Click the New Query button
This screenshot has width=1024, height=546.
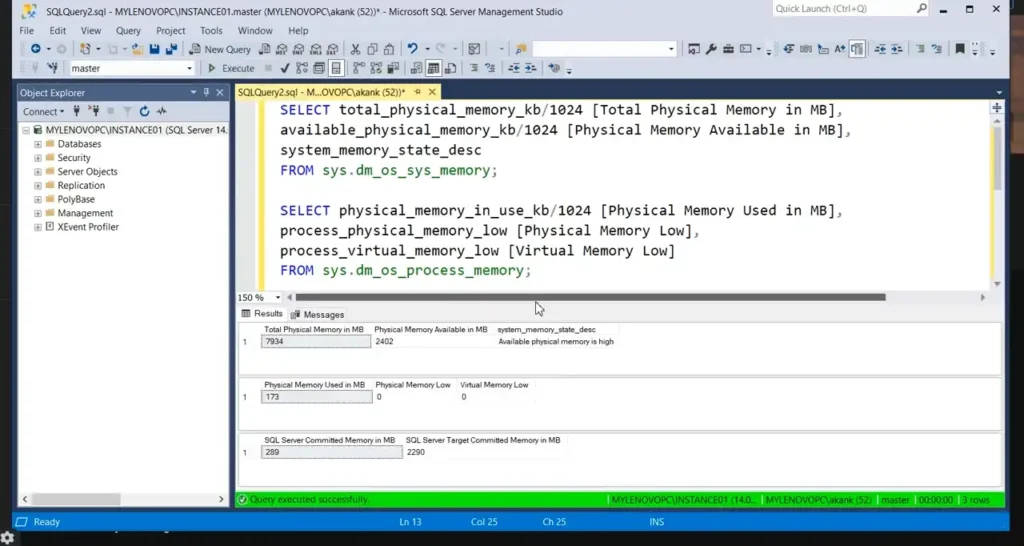coord(220,49)
